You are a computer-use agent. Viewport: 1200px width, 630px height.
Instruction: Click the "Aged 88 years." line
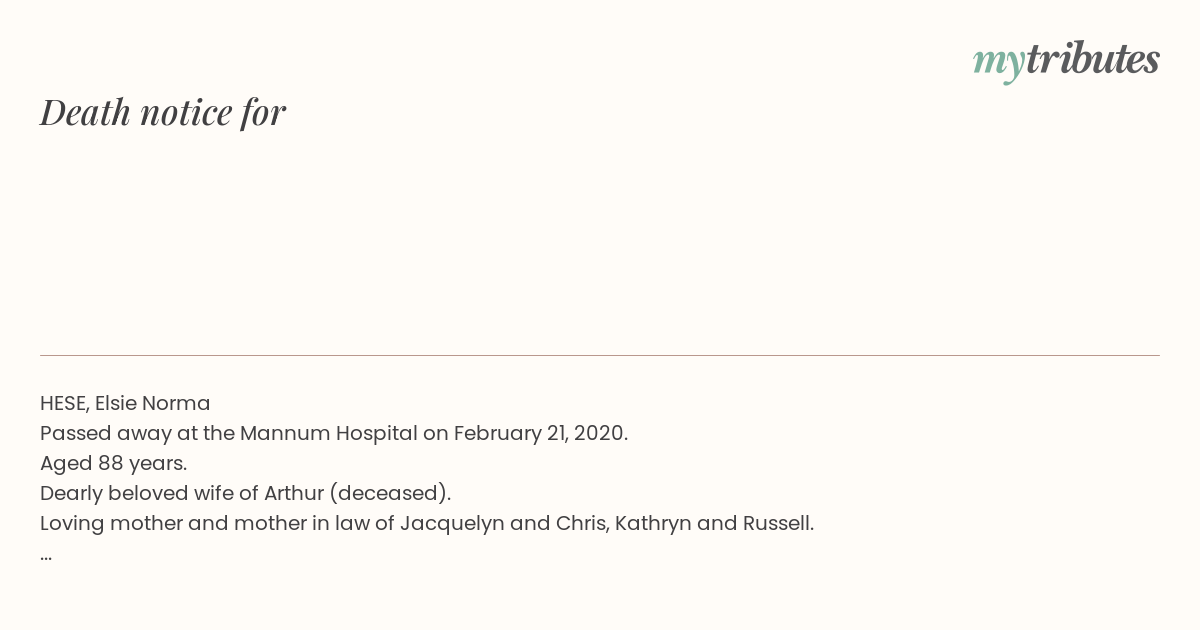[x=113, y=463]
